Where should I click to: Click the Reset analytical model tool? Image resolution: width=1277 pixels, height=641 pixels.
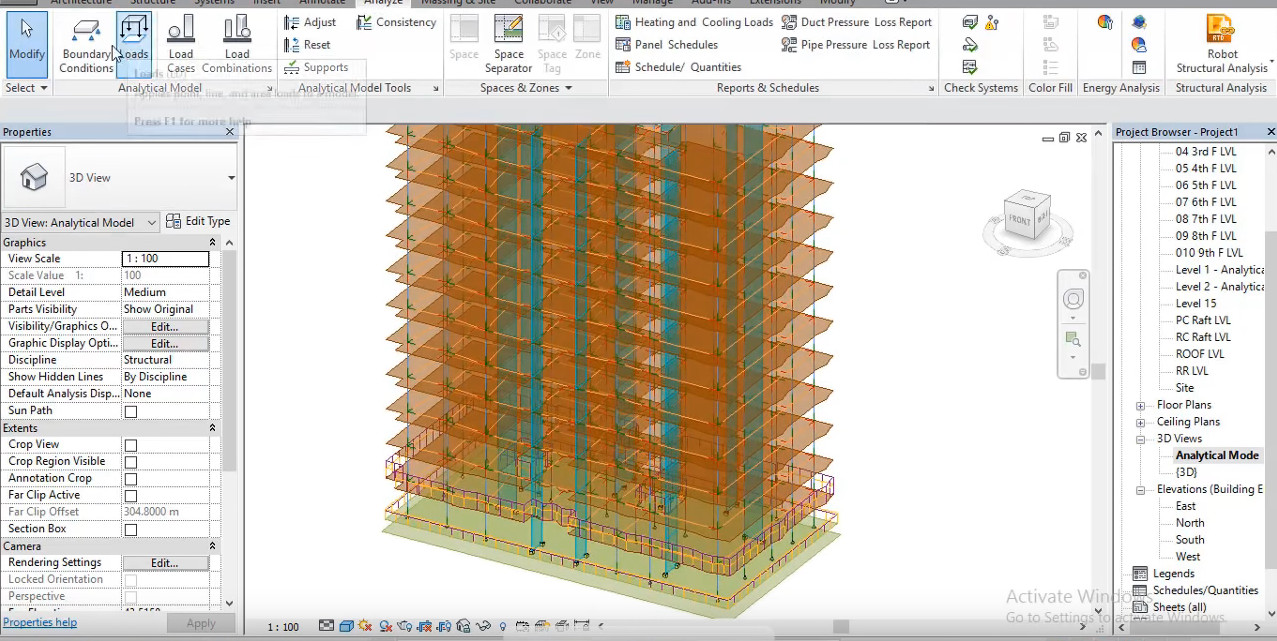coord(308,45)
